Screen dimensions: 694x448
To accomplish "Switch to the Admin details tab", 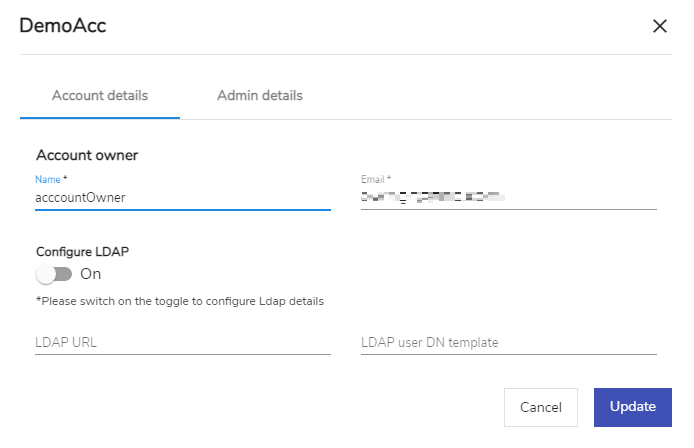I will pos(260,96).
